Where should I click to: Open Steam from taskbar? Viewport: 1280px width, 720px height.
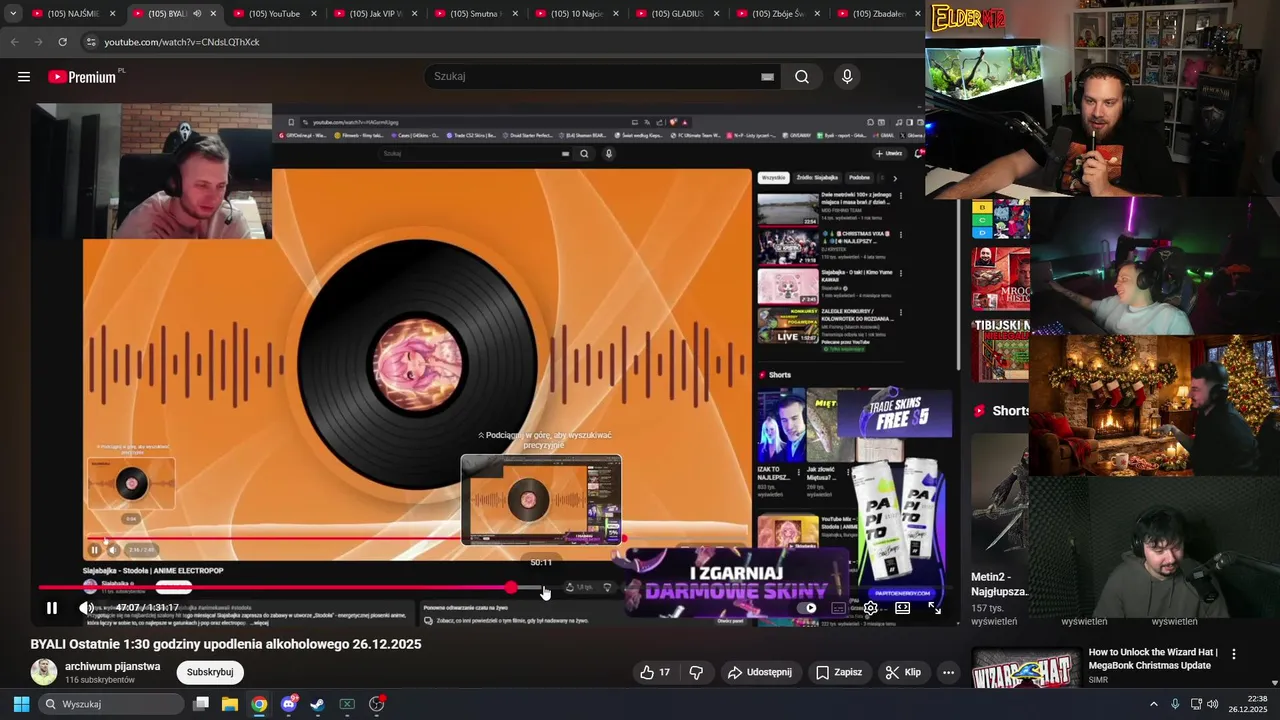click(x=317, y=704)
